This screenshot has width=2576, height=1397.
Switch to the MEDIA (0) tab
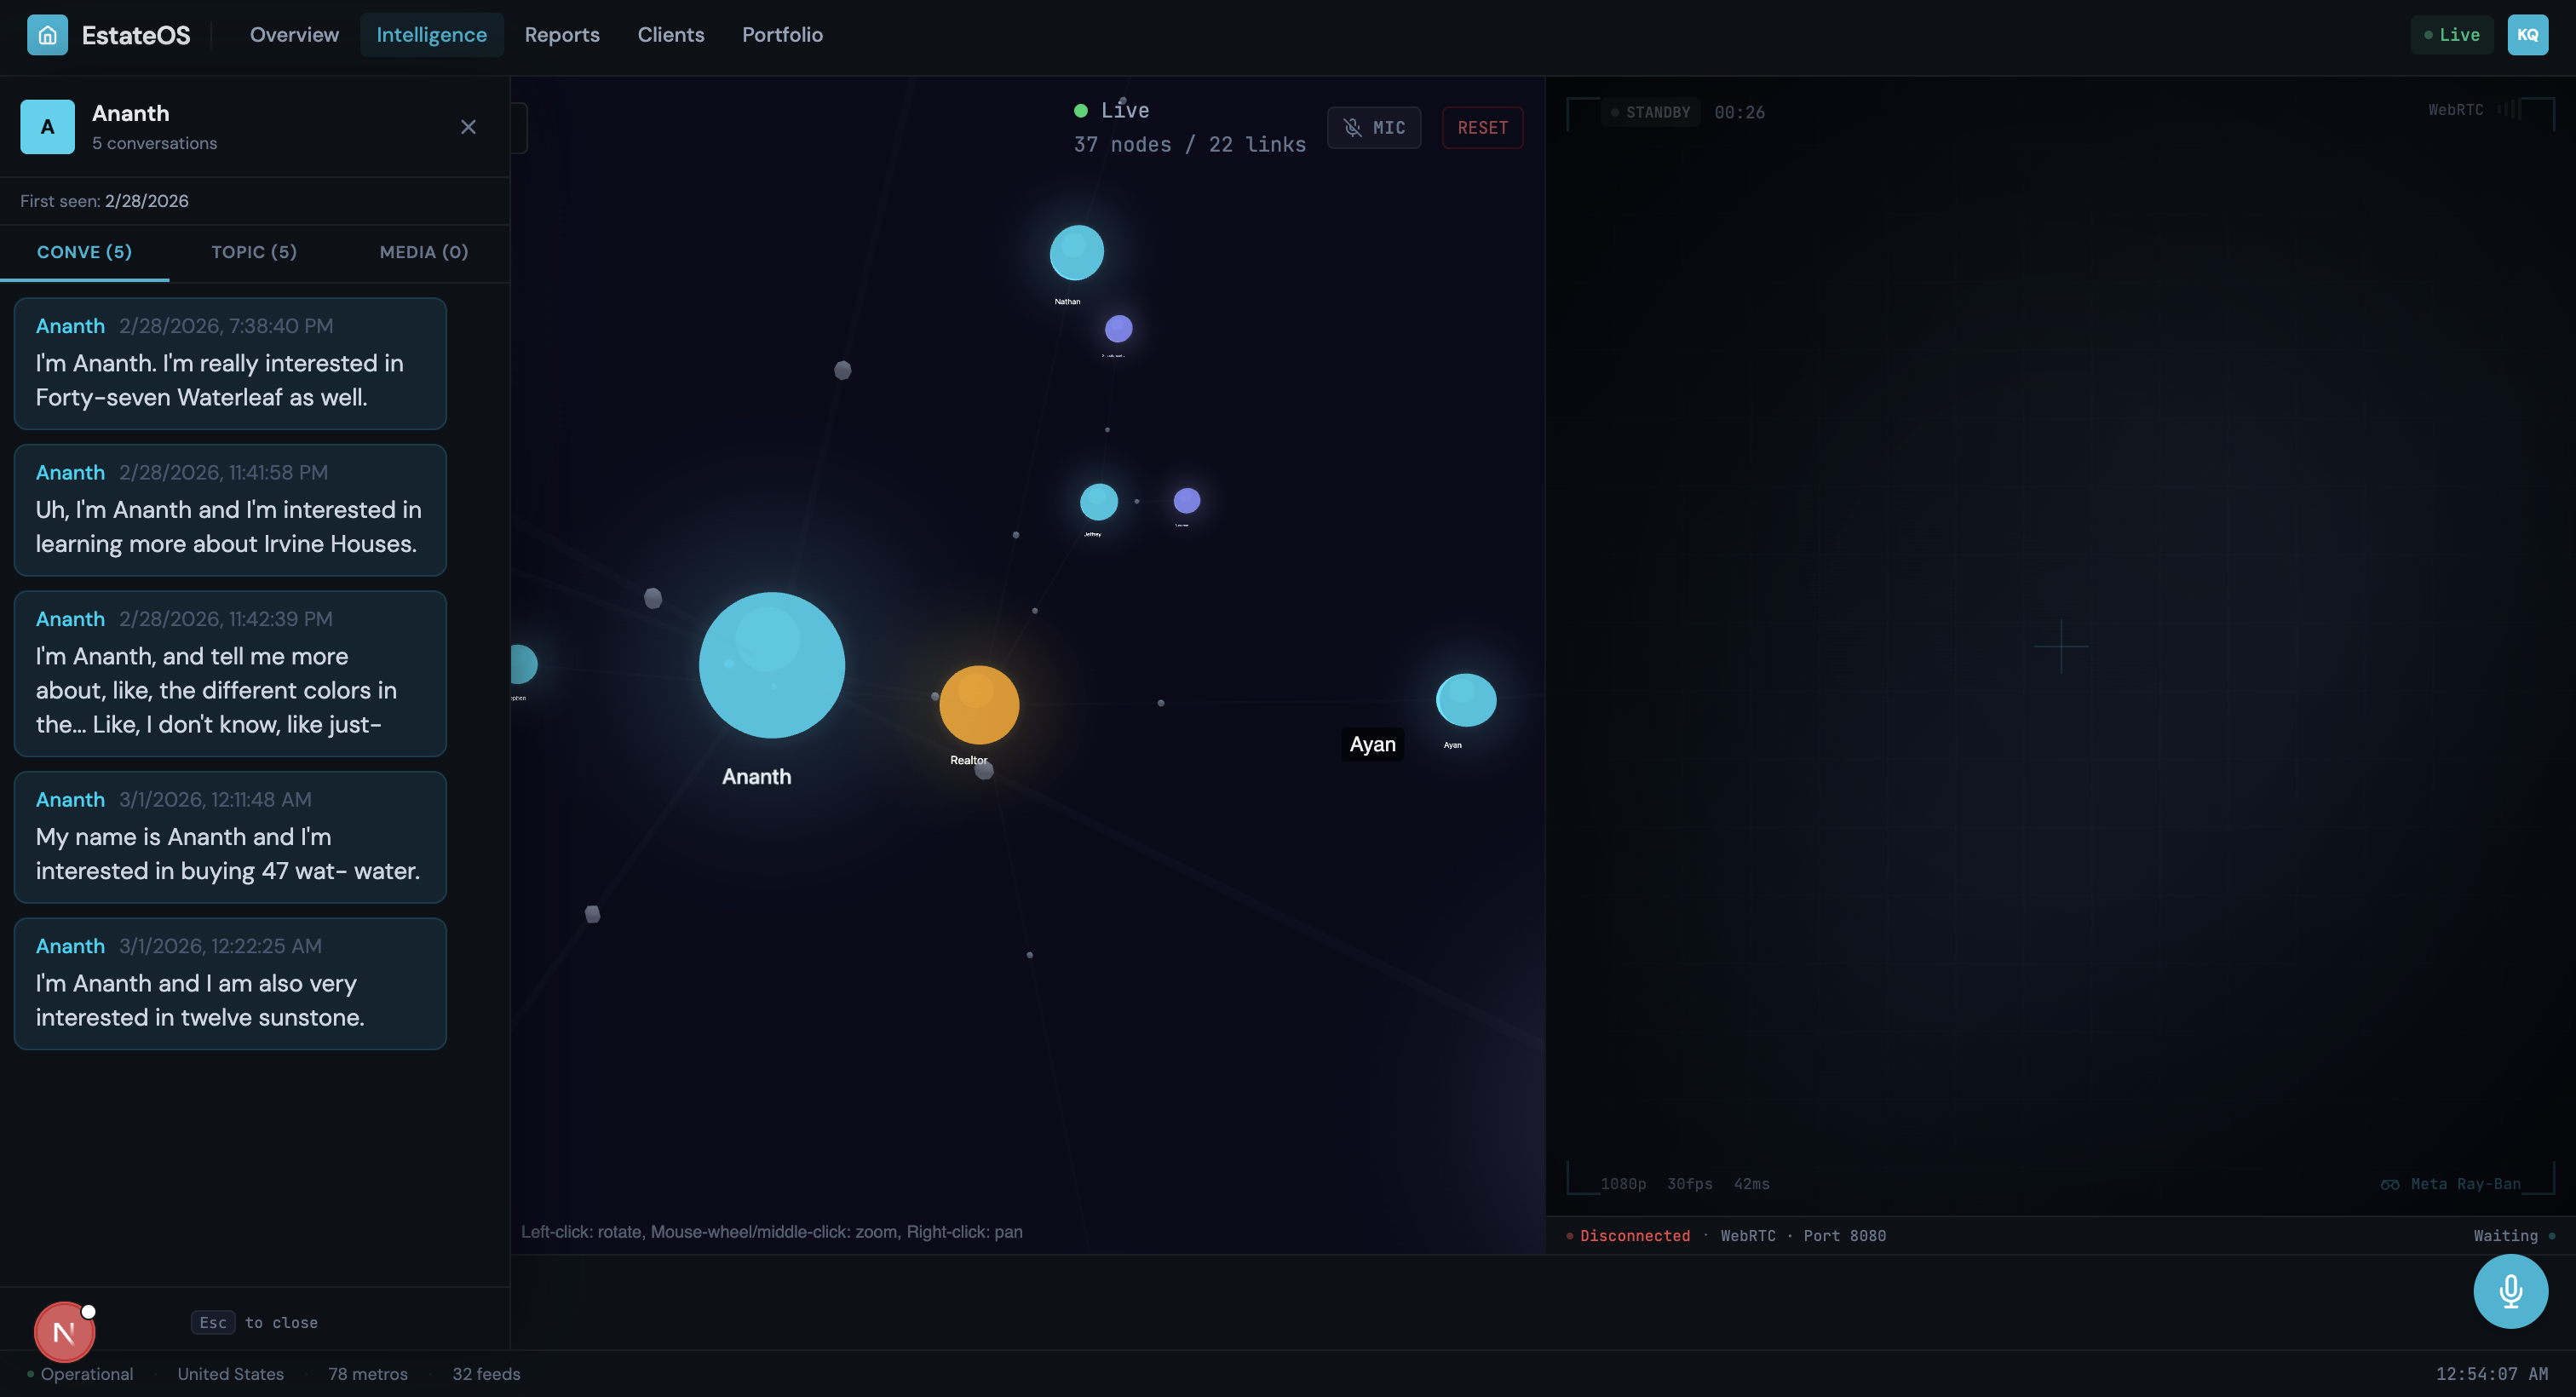point(424,252)
